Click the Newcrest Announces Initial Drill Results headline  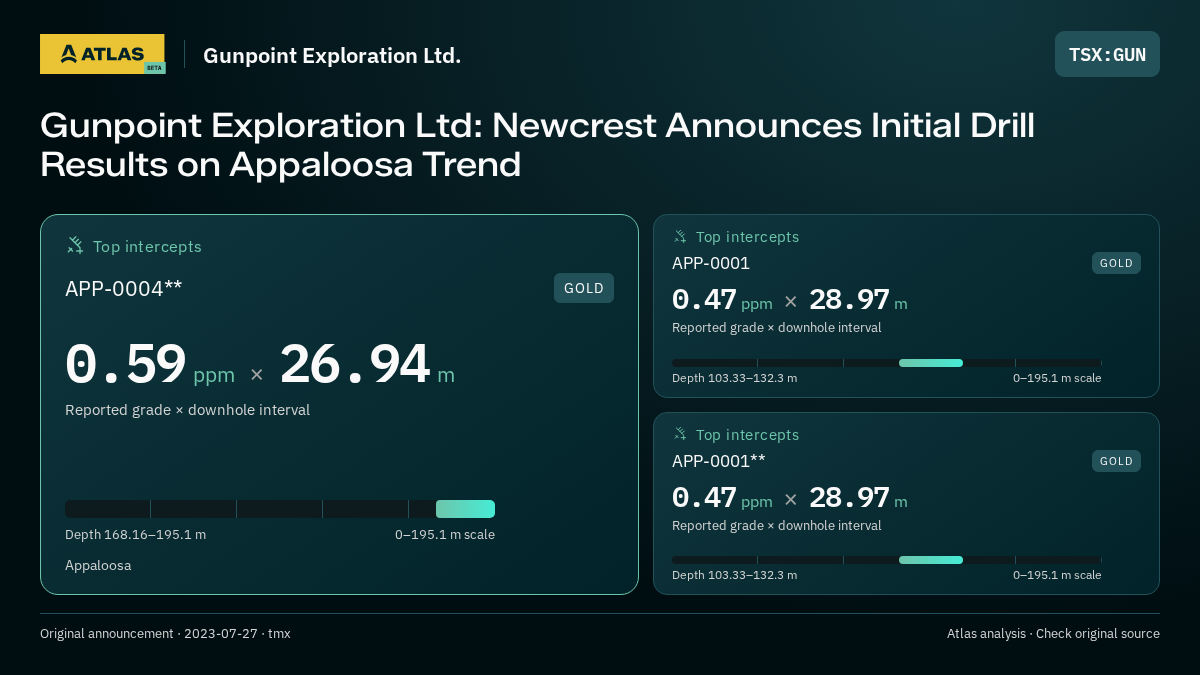coord(537,144)
